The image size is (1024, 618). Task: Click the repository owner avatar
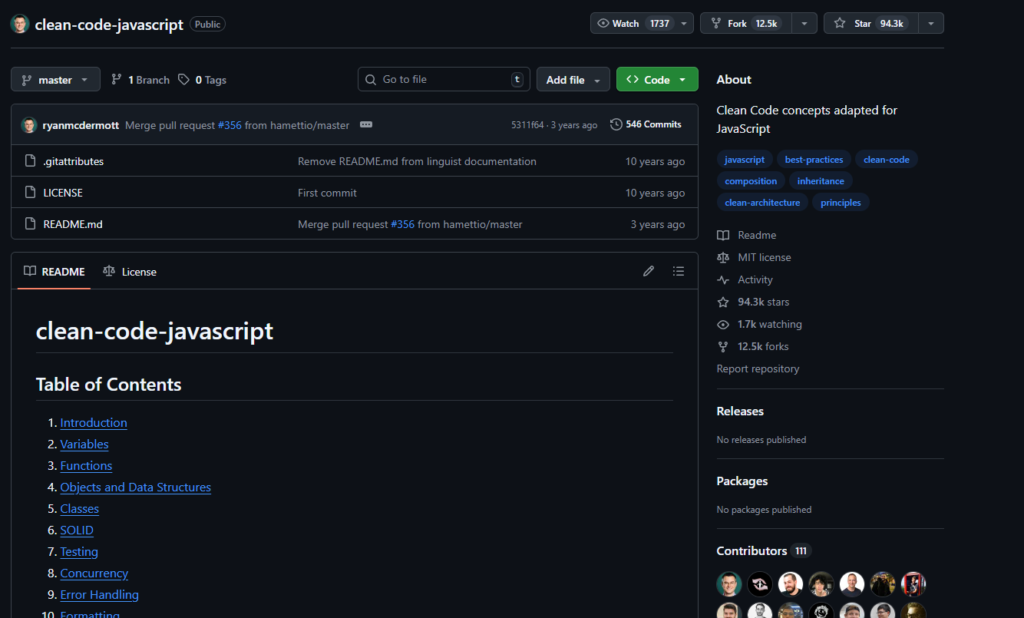coord(20,24)
